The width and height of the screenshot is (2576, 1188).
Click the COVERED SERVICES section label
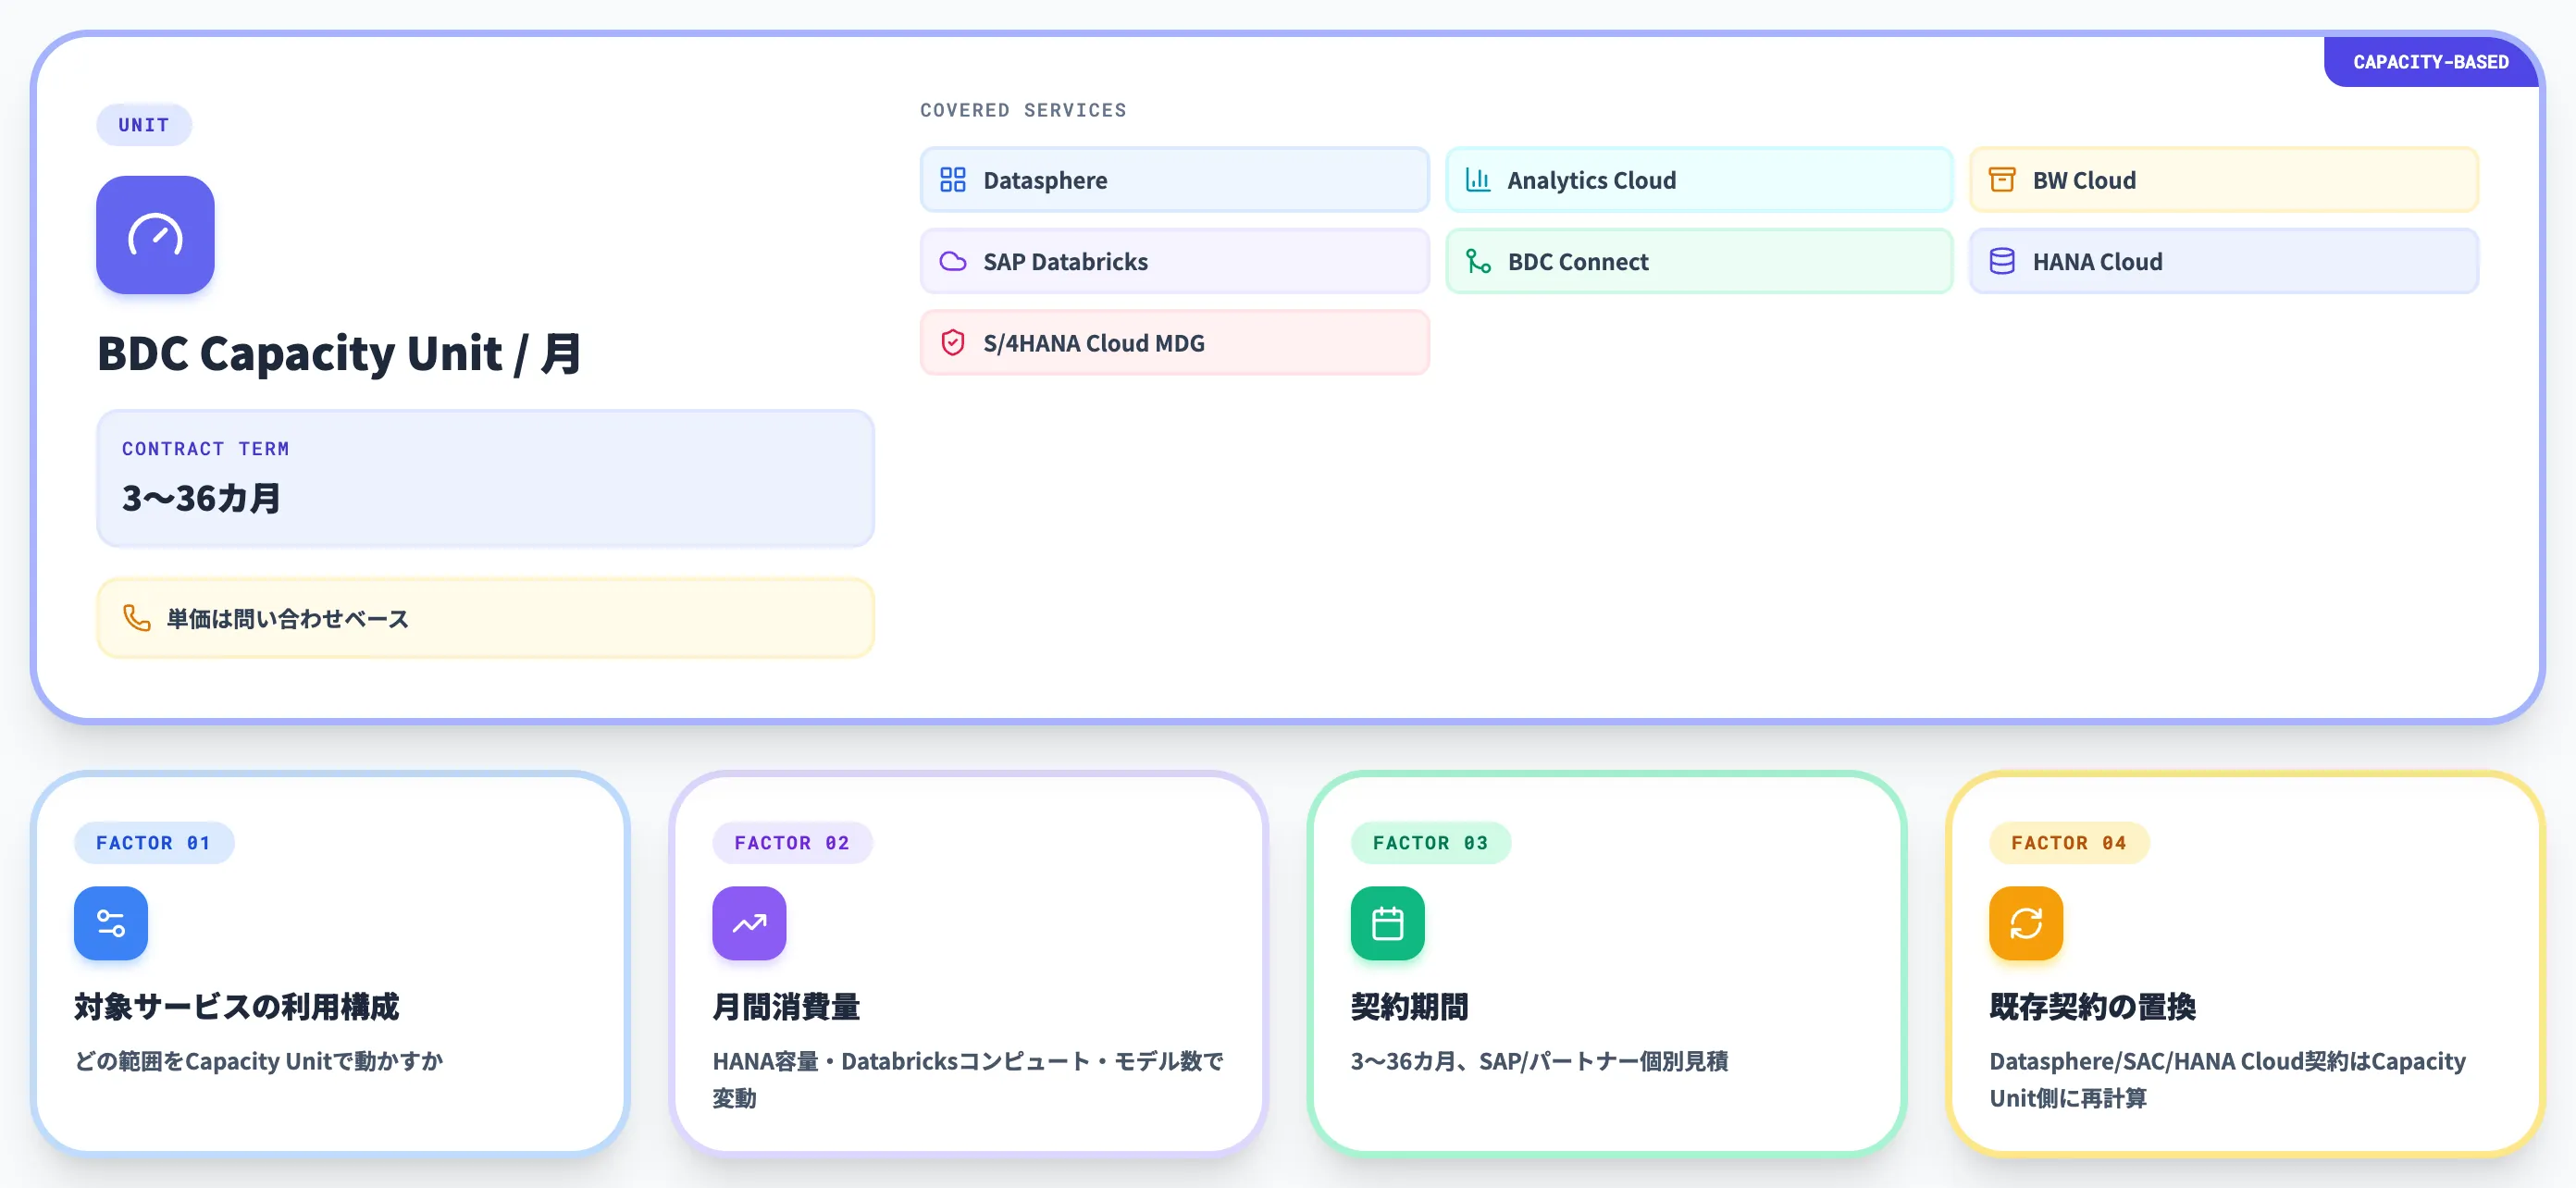(x=1023, y=110)
